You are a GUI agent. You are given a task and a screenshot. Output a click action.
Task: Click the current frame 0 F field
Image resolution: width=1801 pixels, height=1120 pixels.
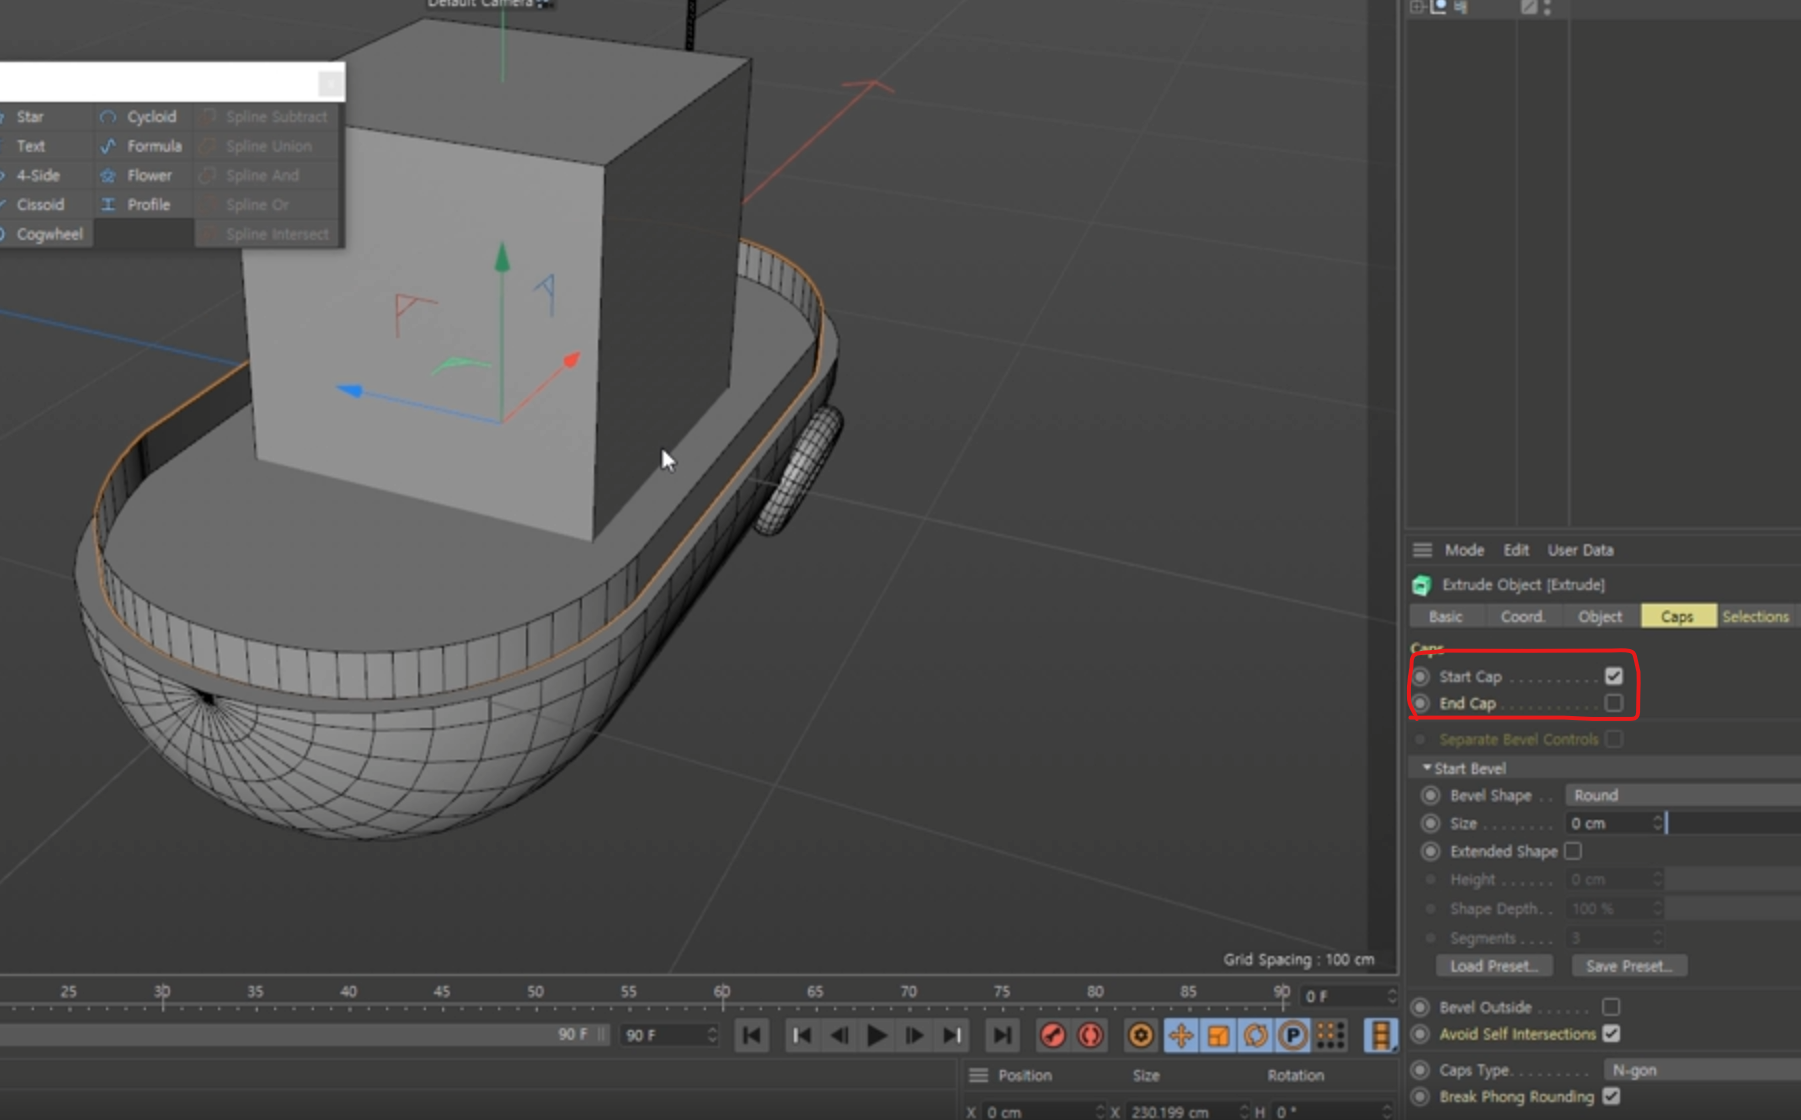1342,996
